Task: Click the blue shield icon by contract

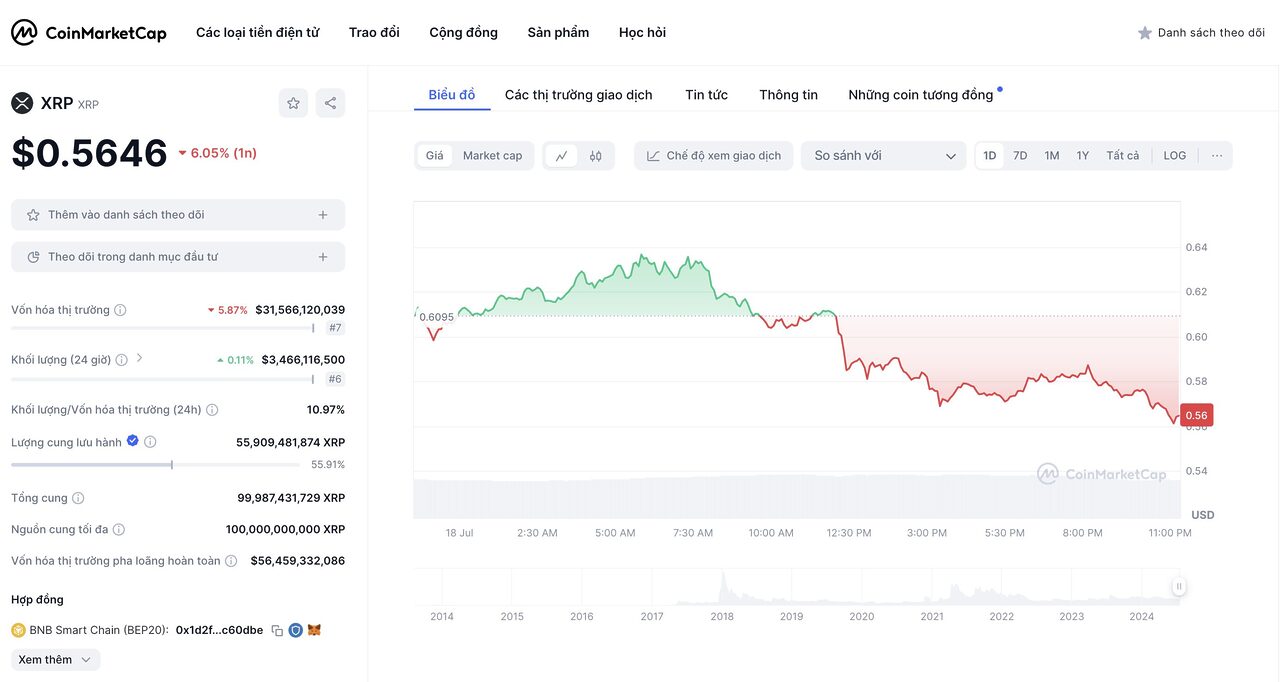Action: point(295,631)
